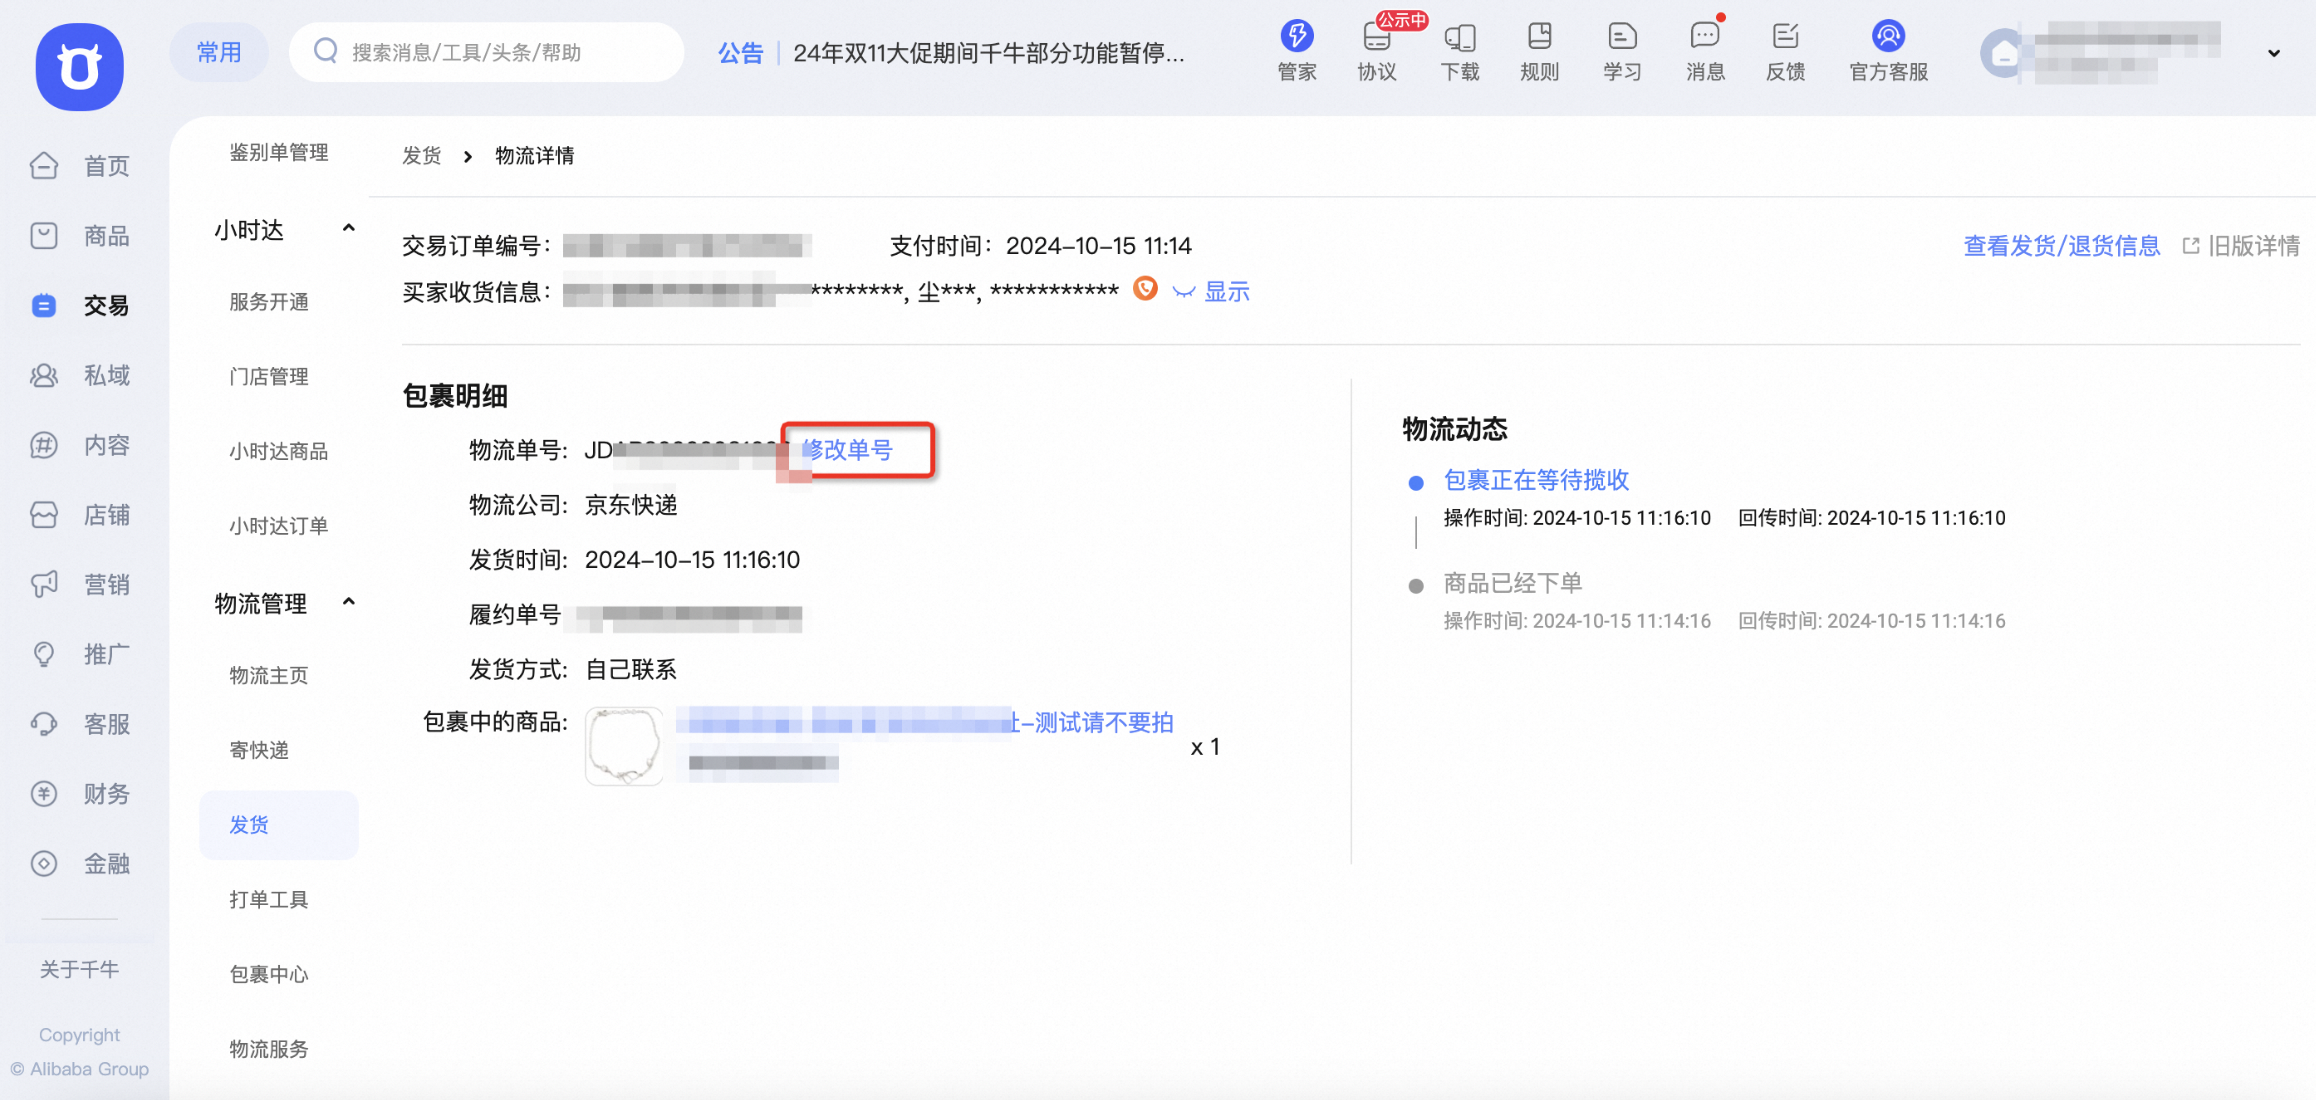This screenshot has width=2316, height=1100.
Task: Click 关于千牛 link
Action: point(79,969)
